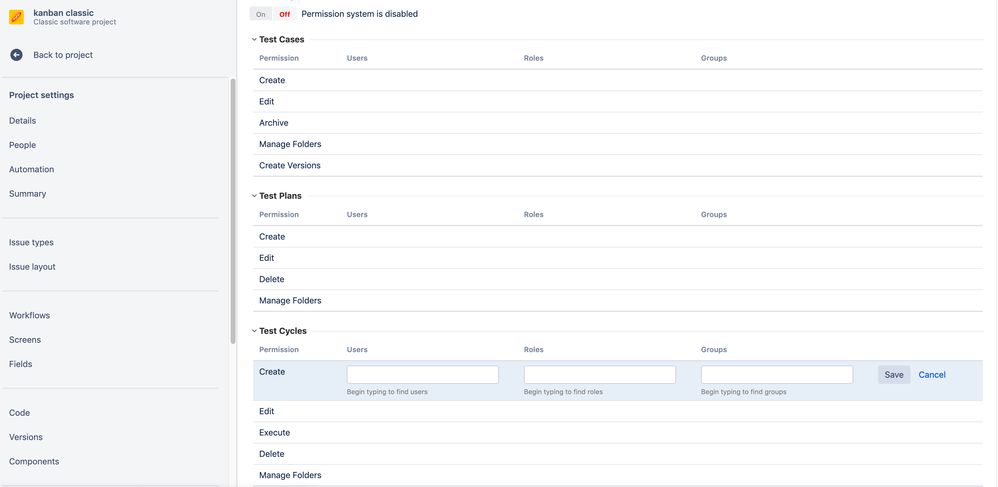The width and height of the screenshot is (998, 487).
Task: Click the sidebar vertical scrollbar
Action: (x=233, y=211)
